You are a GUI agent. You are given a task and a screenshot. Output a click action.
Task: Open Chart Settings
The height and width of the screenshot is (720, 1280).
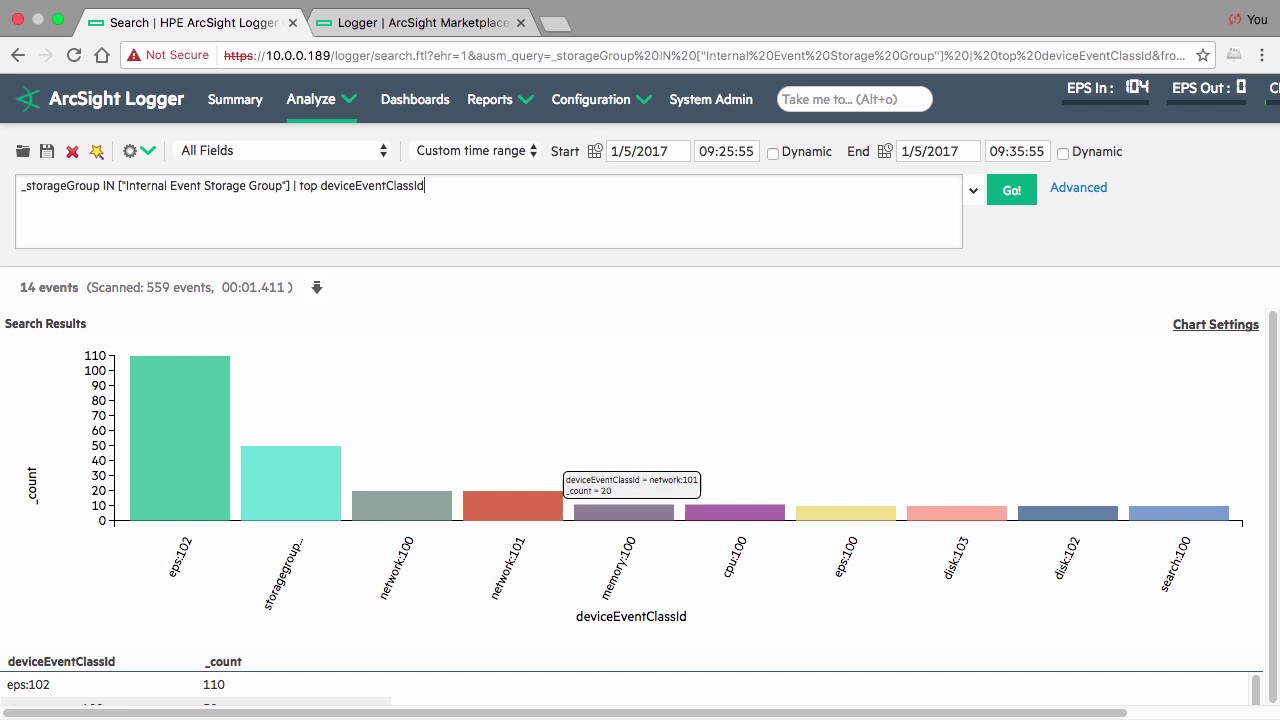1215,325
